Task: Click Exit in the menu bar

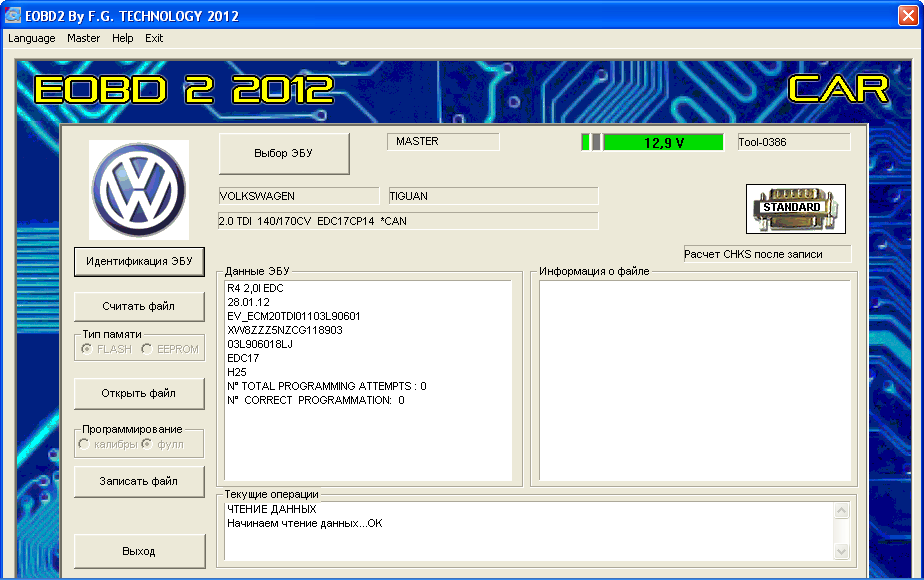Action: [x=154, y=38]
